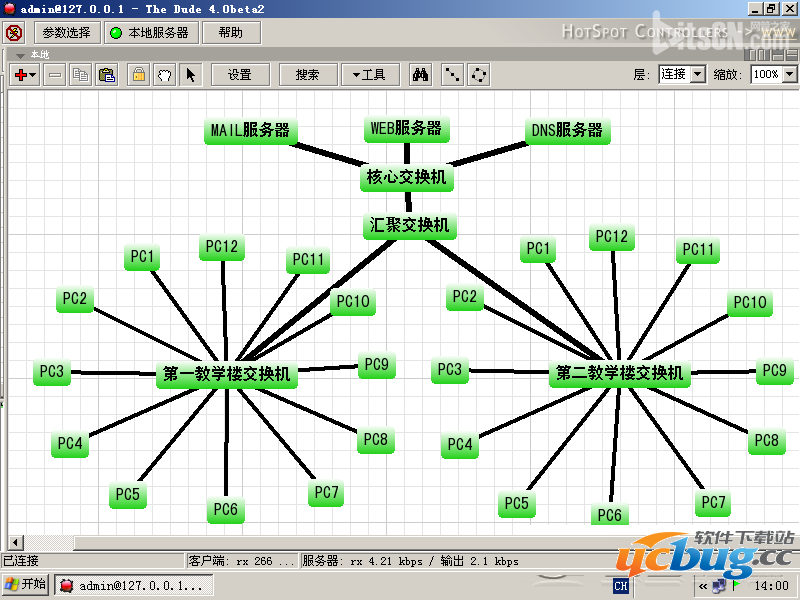Viewport: 800px width, 600px height.
Task: Click the 设置 settings button
Action: [x=239, y=74]
